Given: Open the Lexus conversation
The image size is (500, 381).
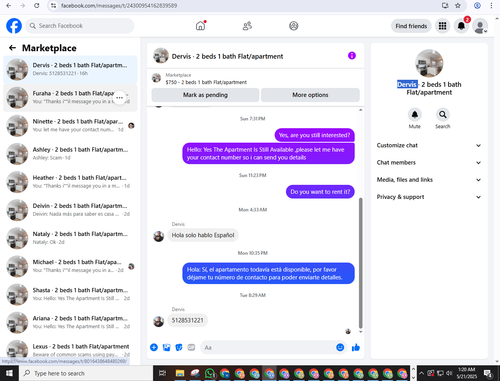Looking at the screenshot, I should click(70, 349).
